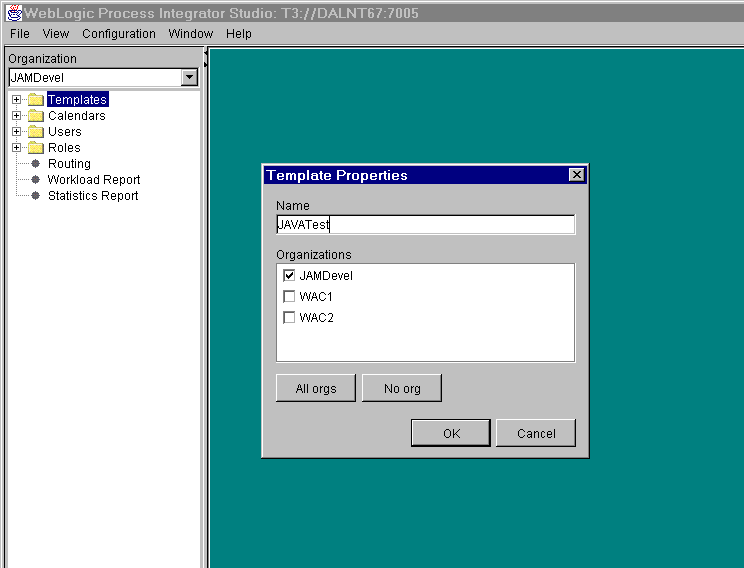Click the Routing bullet icon
The width and height of the screenshot is (744, 568).
point(36,164)
